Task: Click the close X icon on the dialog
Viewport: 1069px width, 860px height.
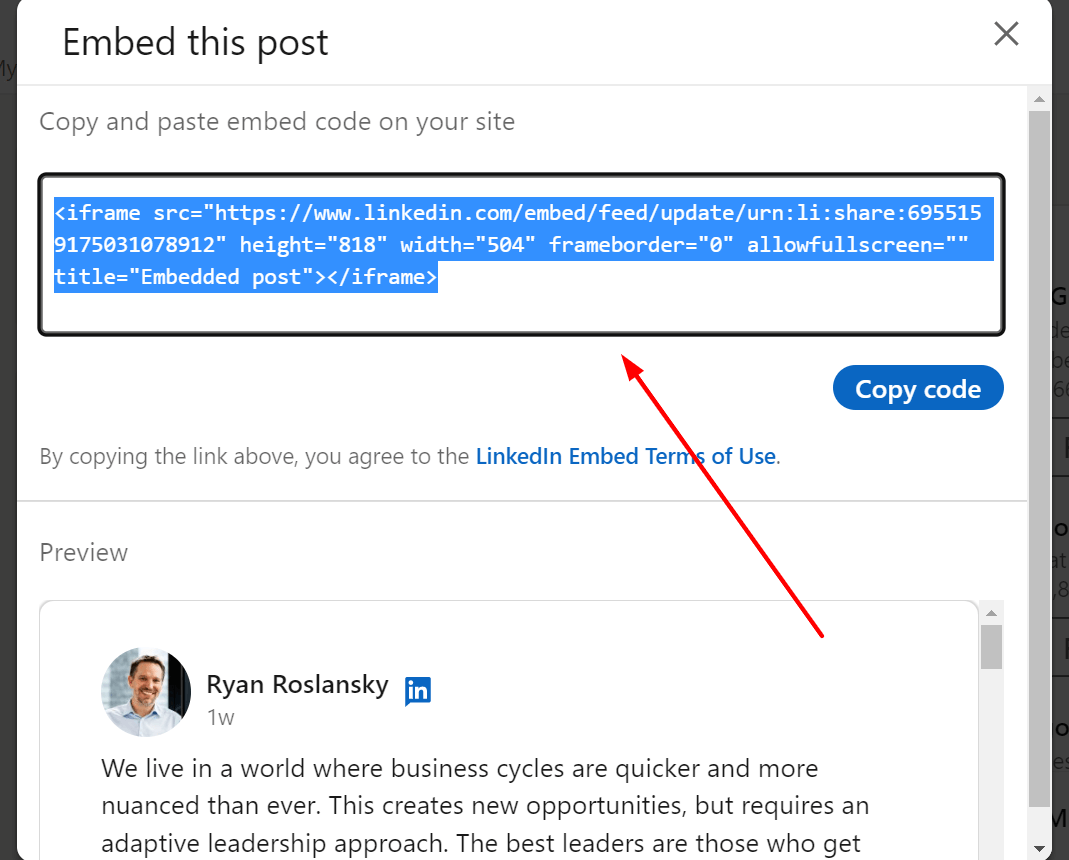Action: (x=1006, y=33)
